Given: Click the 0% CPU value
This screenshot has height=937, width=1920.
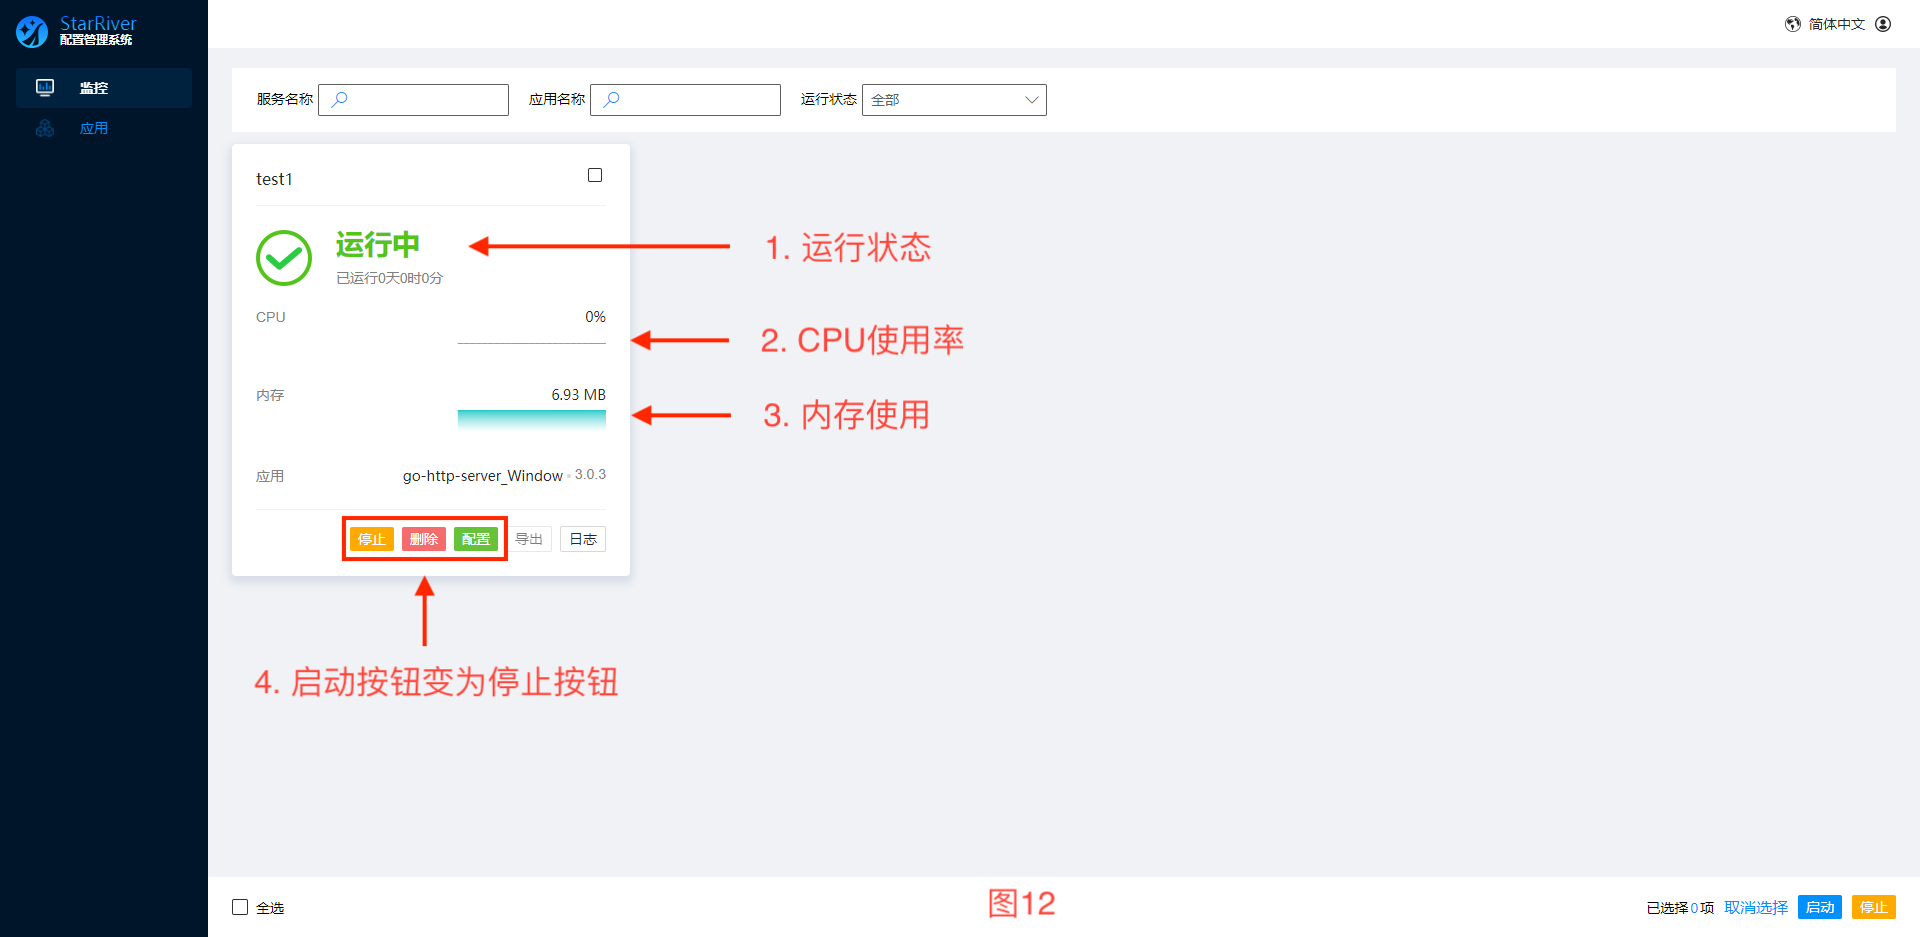Looking at the screenshot, I should (x=595, y=317).
